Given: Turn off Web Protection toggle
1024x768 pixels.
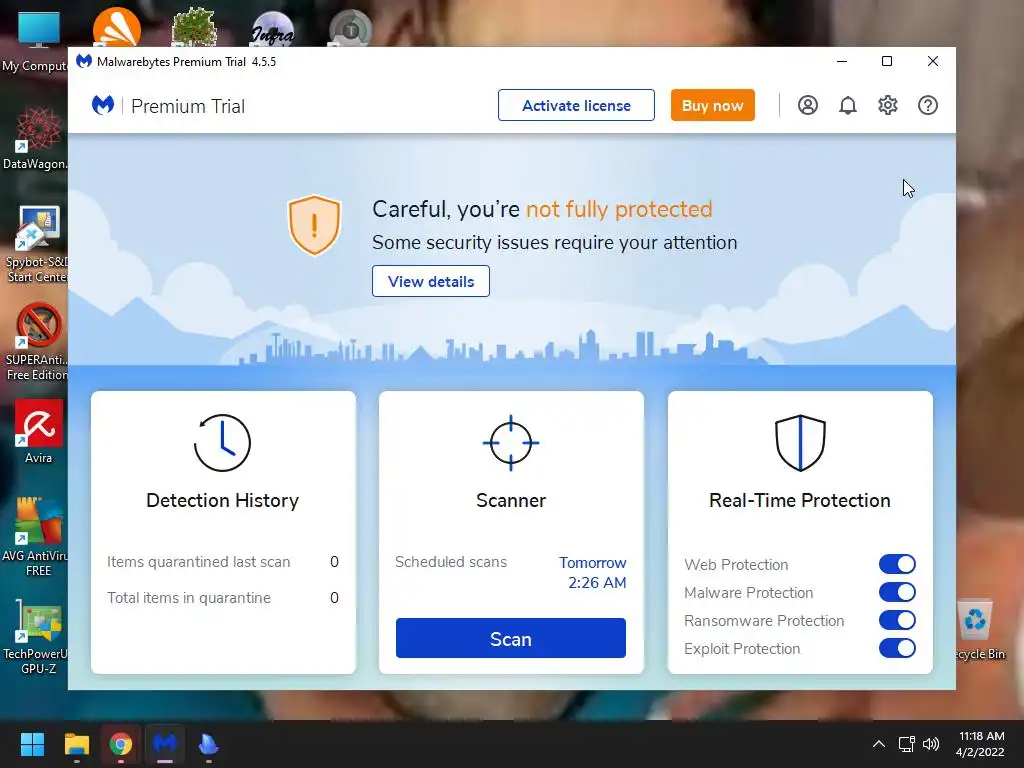Looking at the screenshot, I should point(897,564).
